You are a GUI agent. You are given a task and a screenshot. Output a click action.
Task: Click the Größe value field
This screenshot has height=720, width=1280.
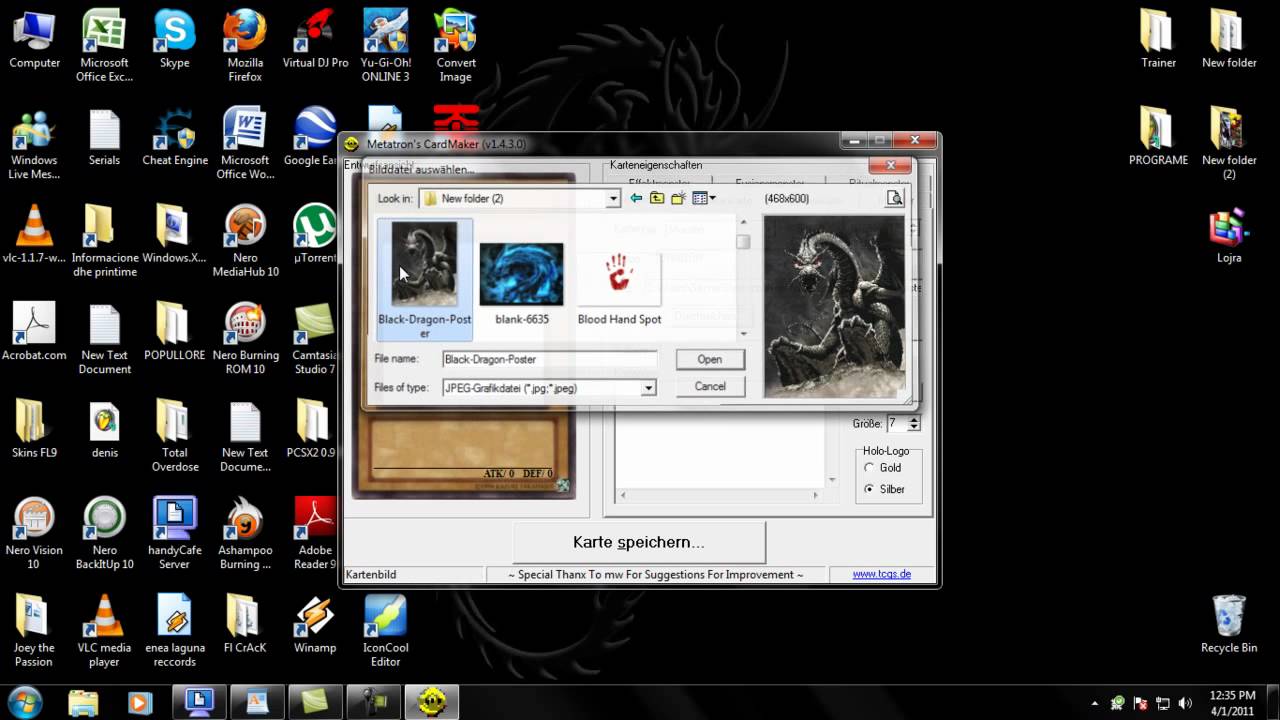[896, 423]
